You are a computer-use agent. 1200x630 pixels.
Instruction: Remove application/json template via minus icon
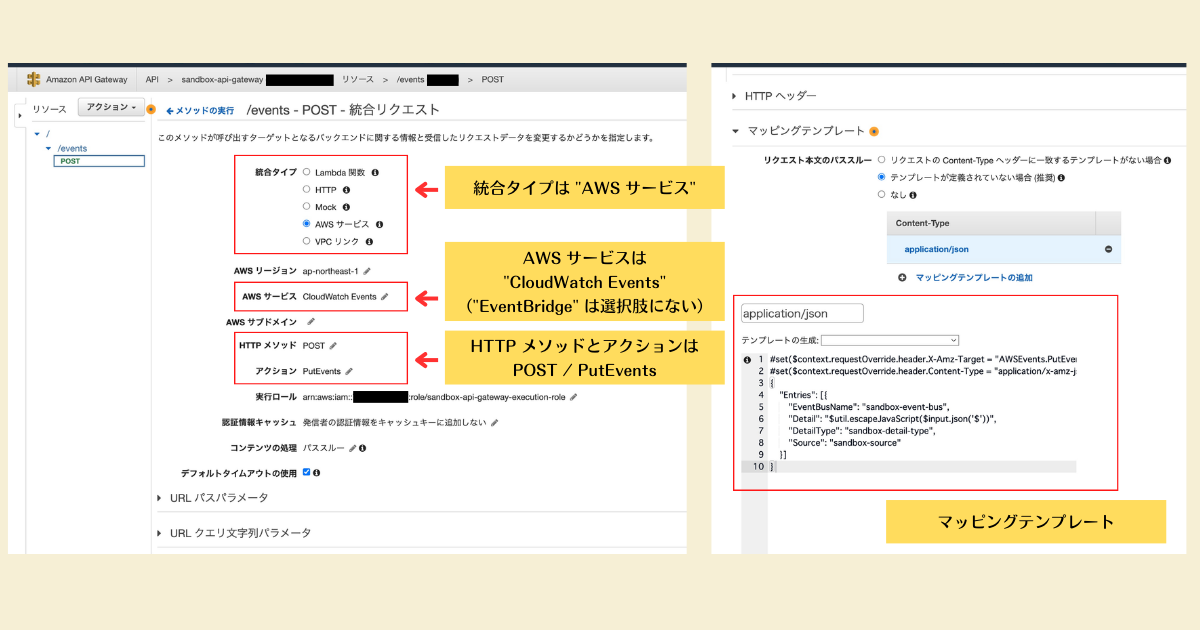(x=1108, y=249)
